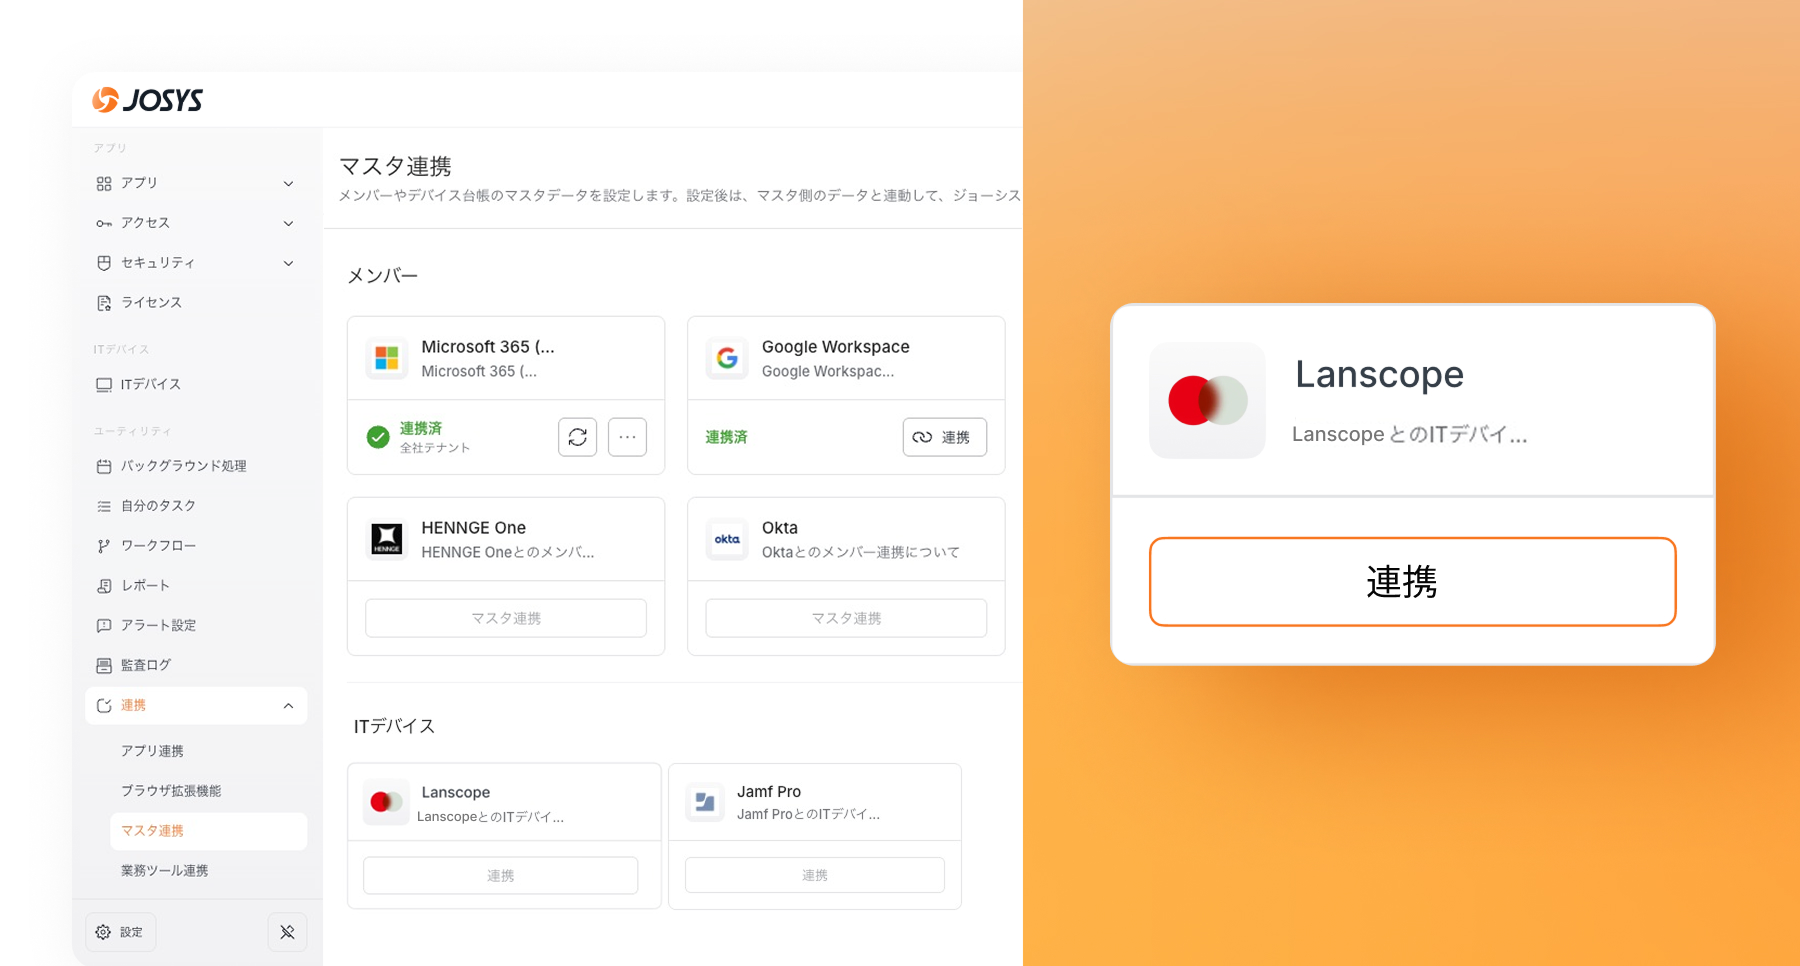This screenshot has height=966, width=1800.
Task: Click the HENNGE One logo
Action: (387, 539)
